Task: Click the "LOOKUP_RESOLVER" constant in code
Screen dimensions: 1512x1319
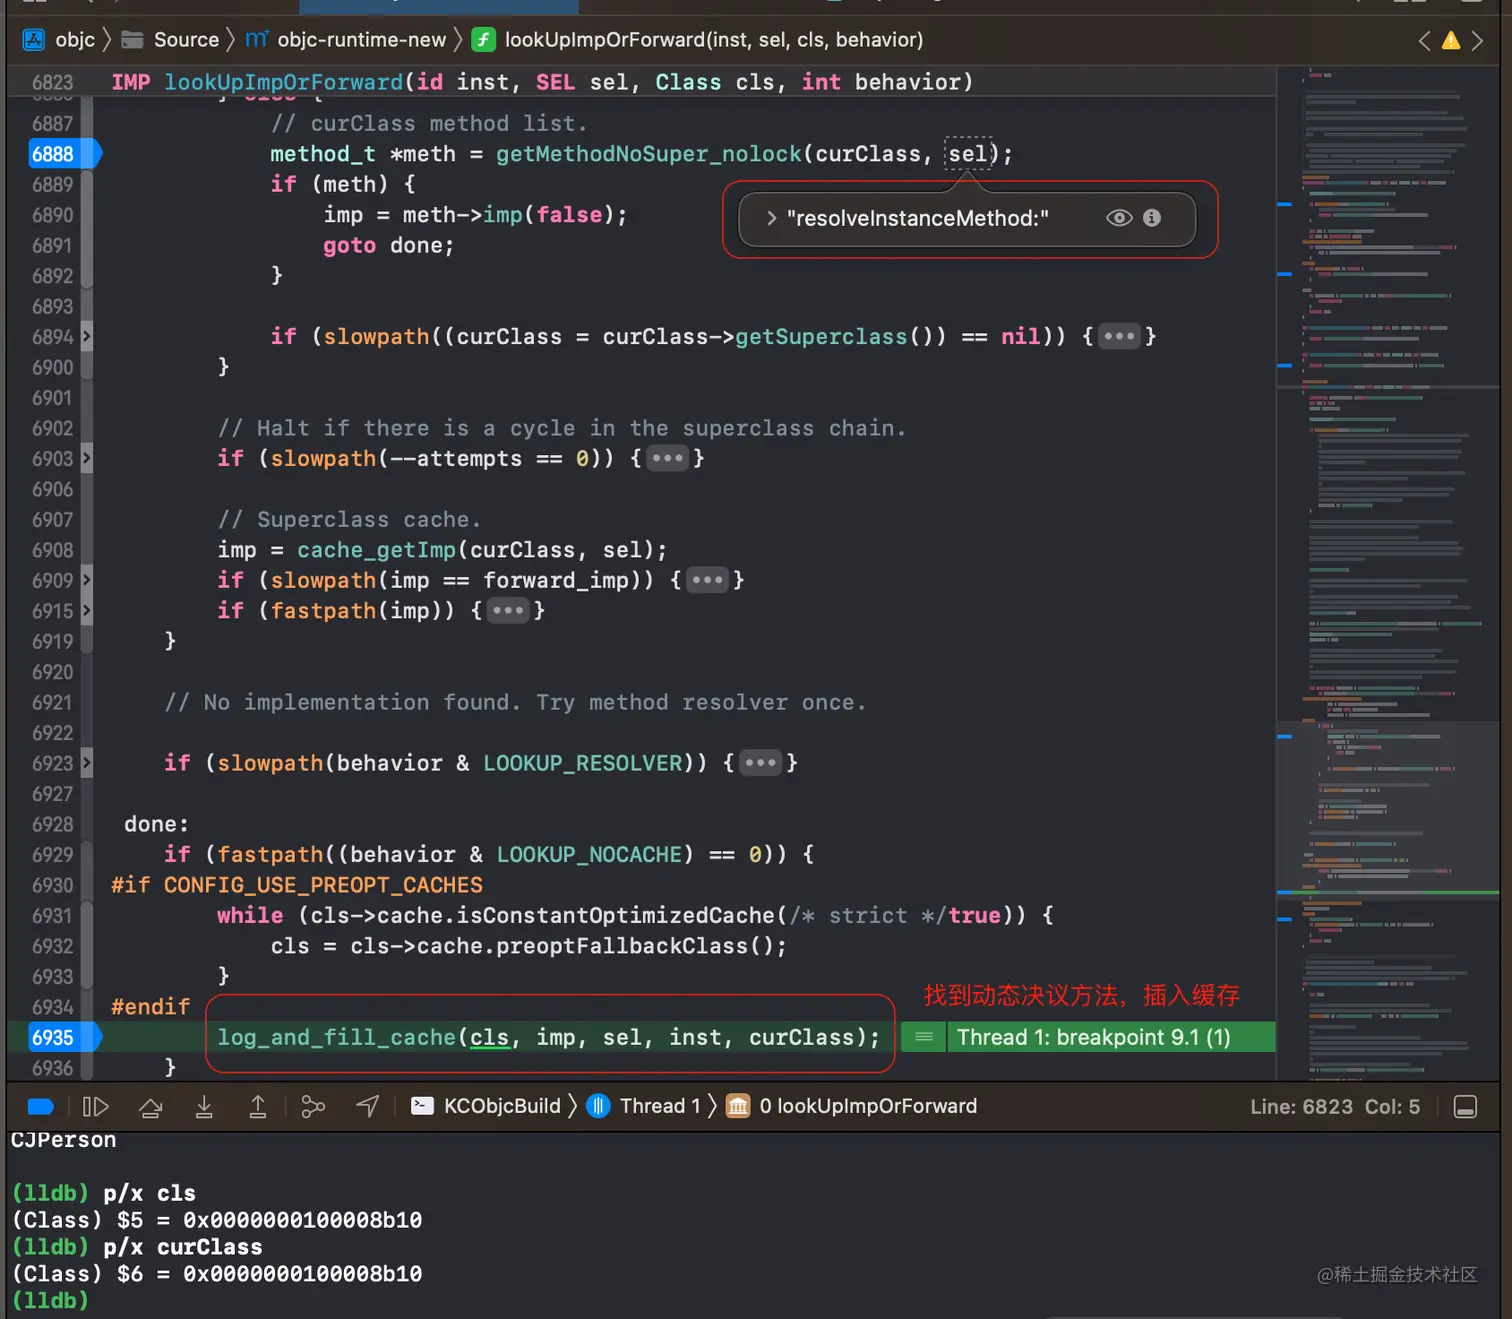Action: [583, 764]
